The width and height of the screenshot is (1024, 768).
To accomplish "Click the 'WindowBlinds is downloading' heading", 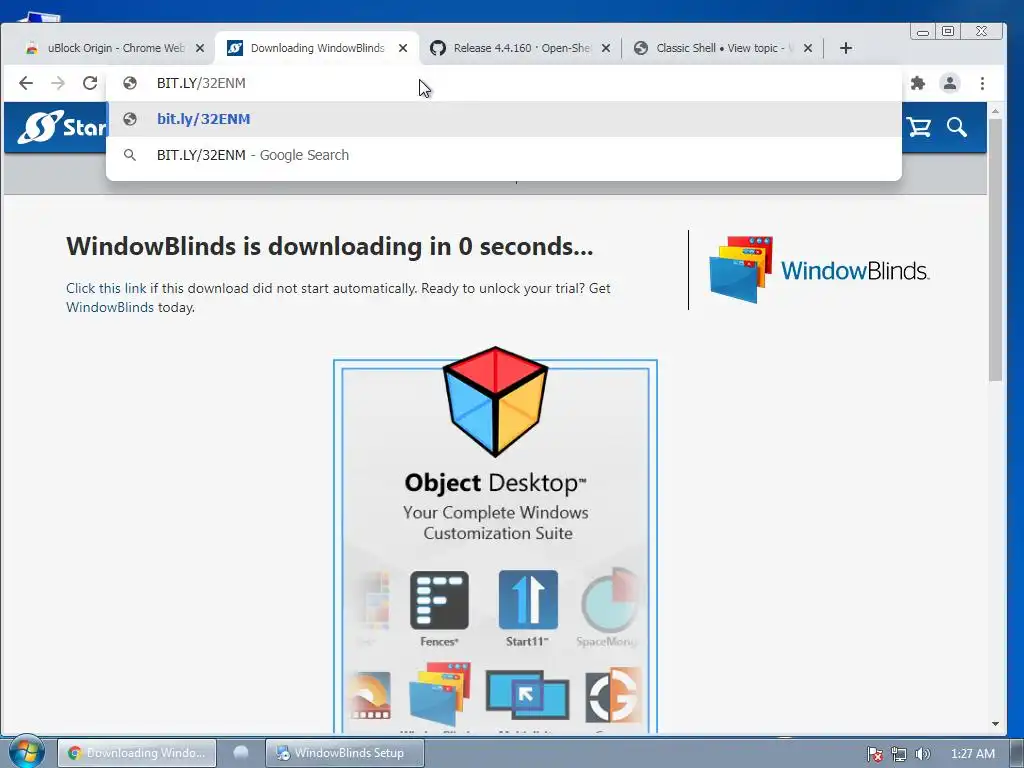I will 330,246.
